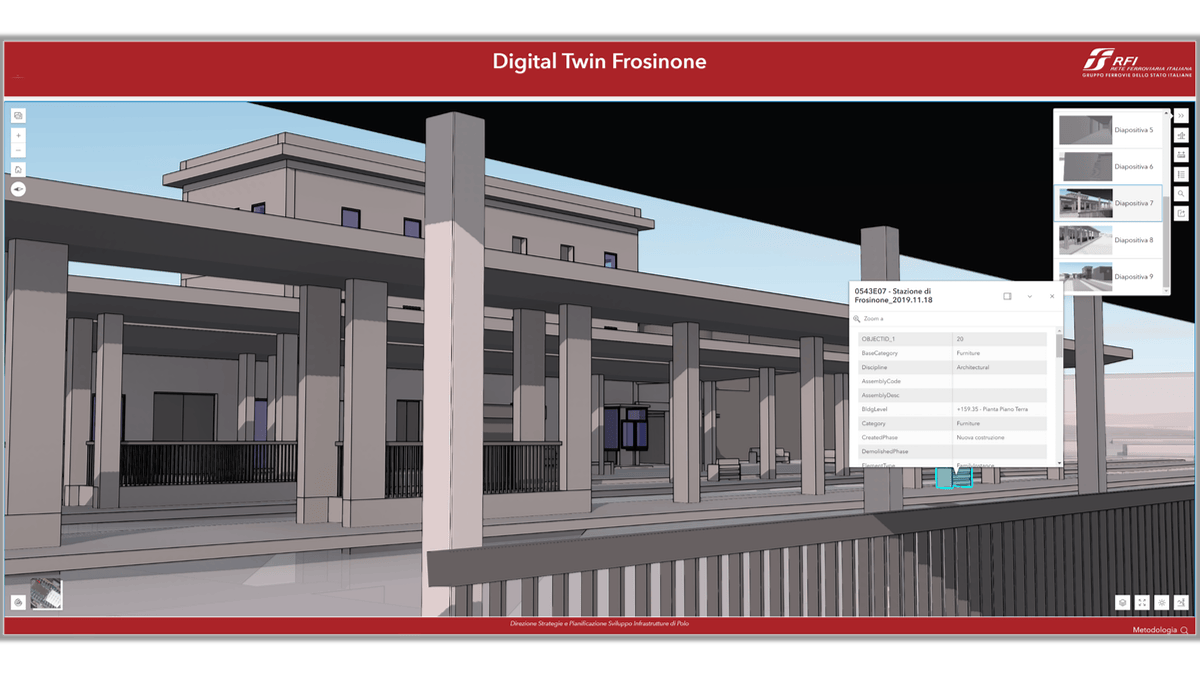Open the slice tool on the right toolbar
Image resolution: width=1200 pixels, height=675 pixels.
1181,136
